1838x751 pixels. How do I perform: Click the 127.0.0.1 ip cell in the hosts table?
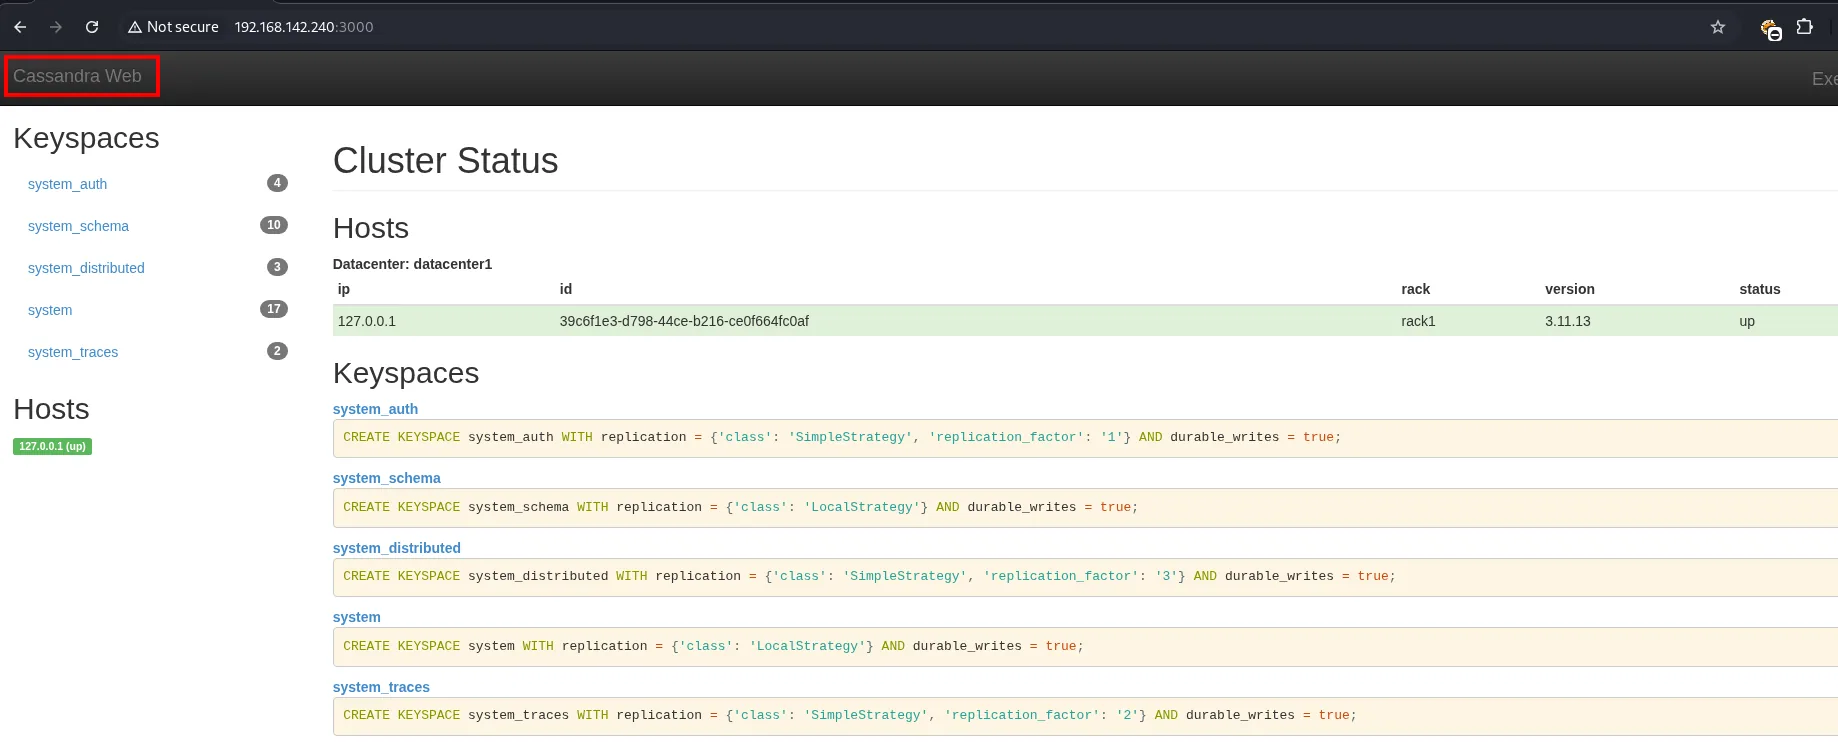[x=367, y=321]
